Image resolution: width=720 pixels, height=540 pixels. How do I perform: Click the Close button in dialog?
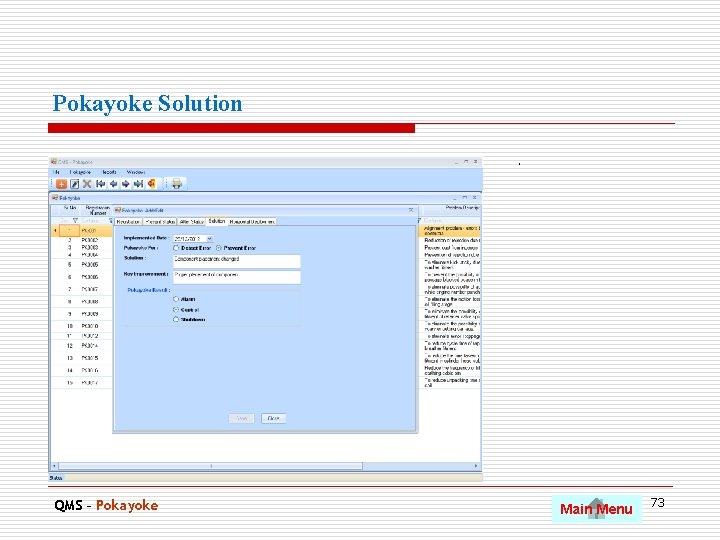click(x=273, y=418)
